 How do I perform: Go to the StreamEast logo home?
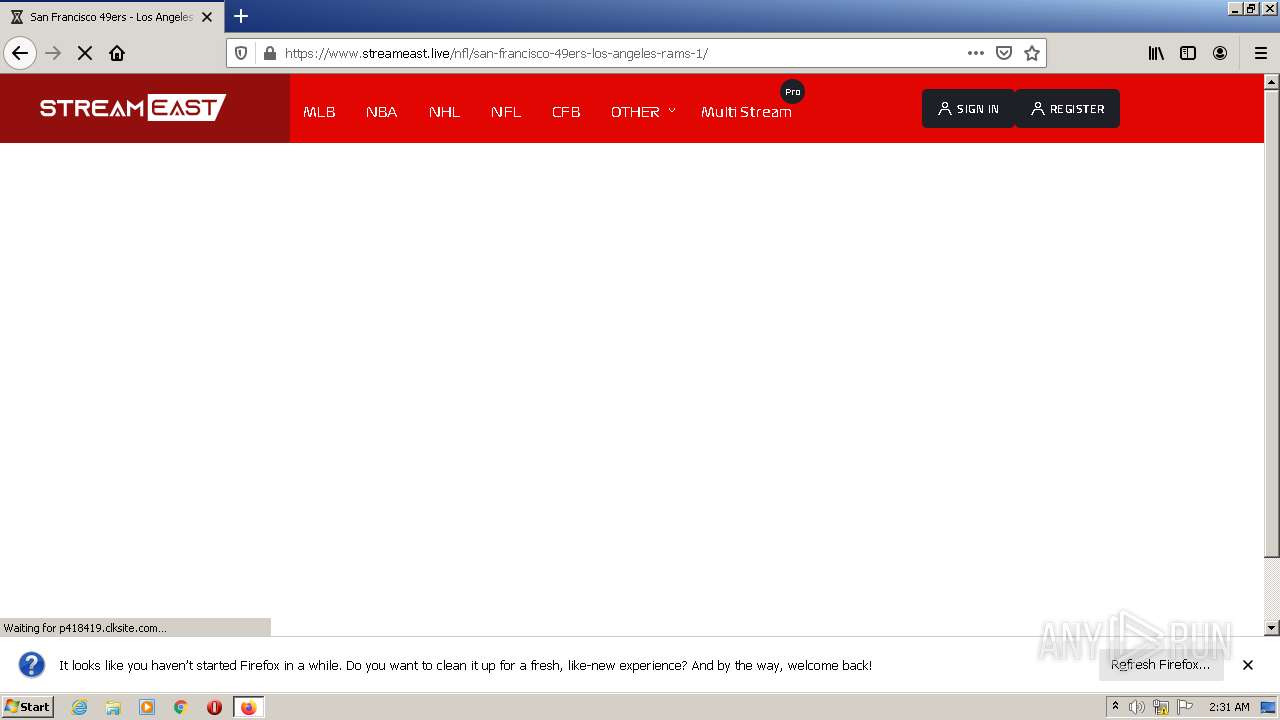133,108
